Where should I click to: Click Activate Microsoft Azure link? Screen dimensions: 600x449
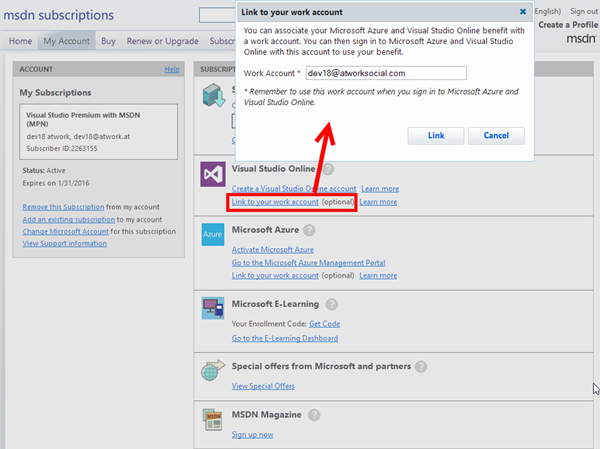[272, 250]
